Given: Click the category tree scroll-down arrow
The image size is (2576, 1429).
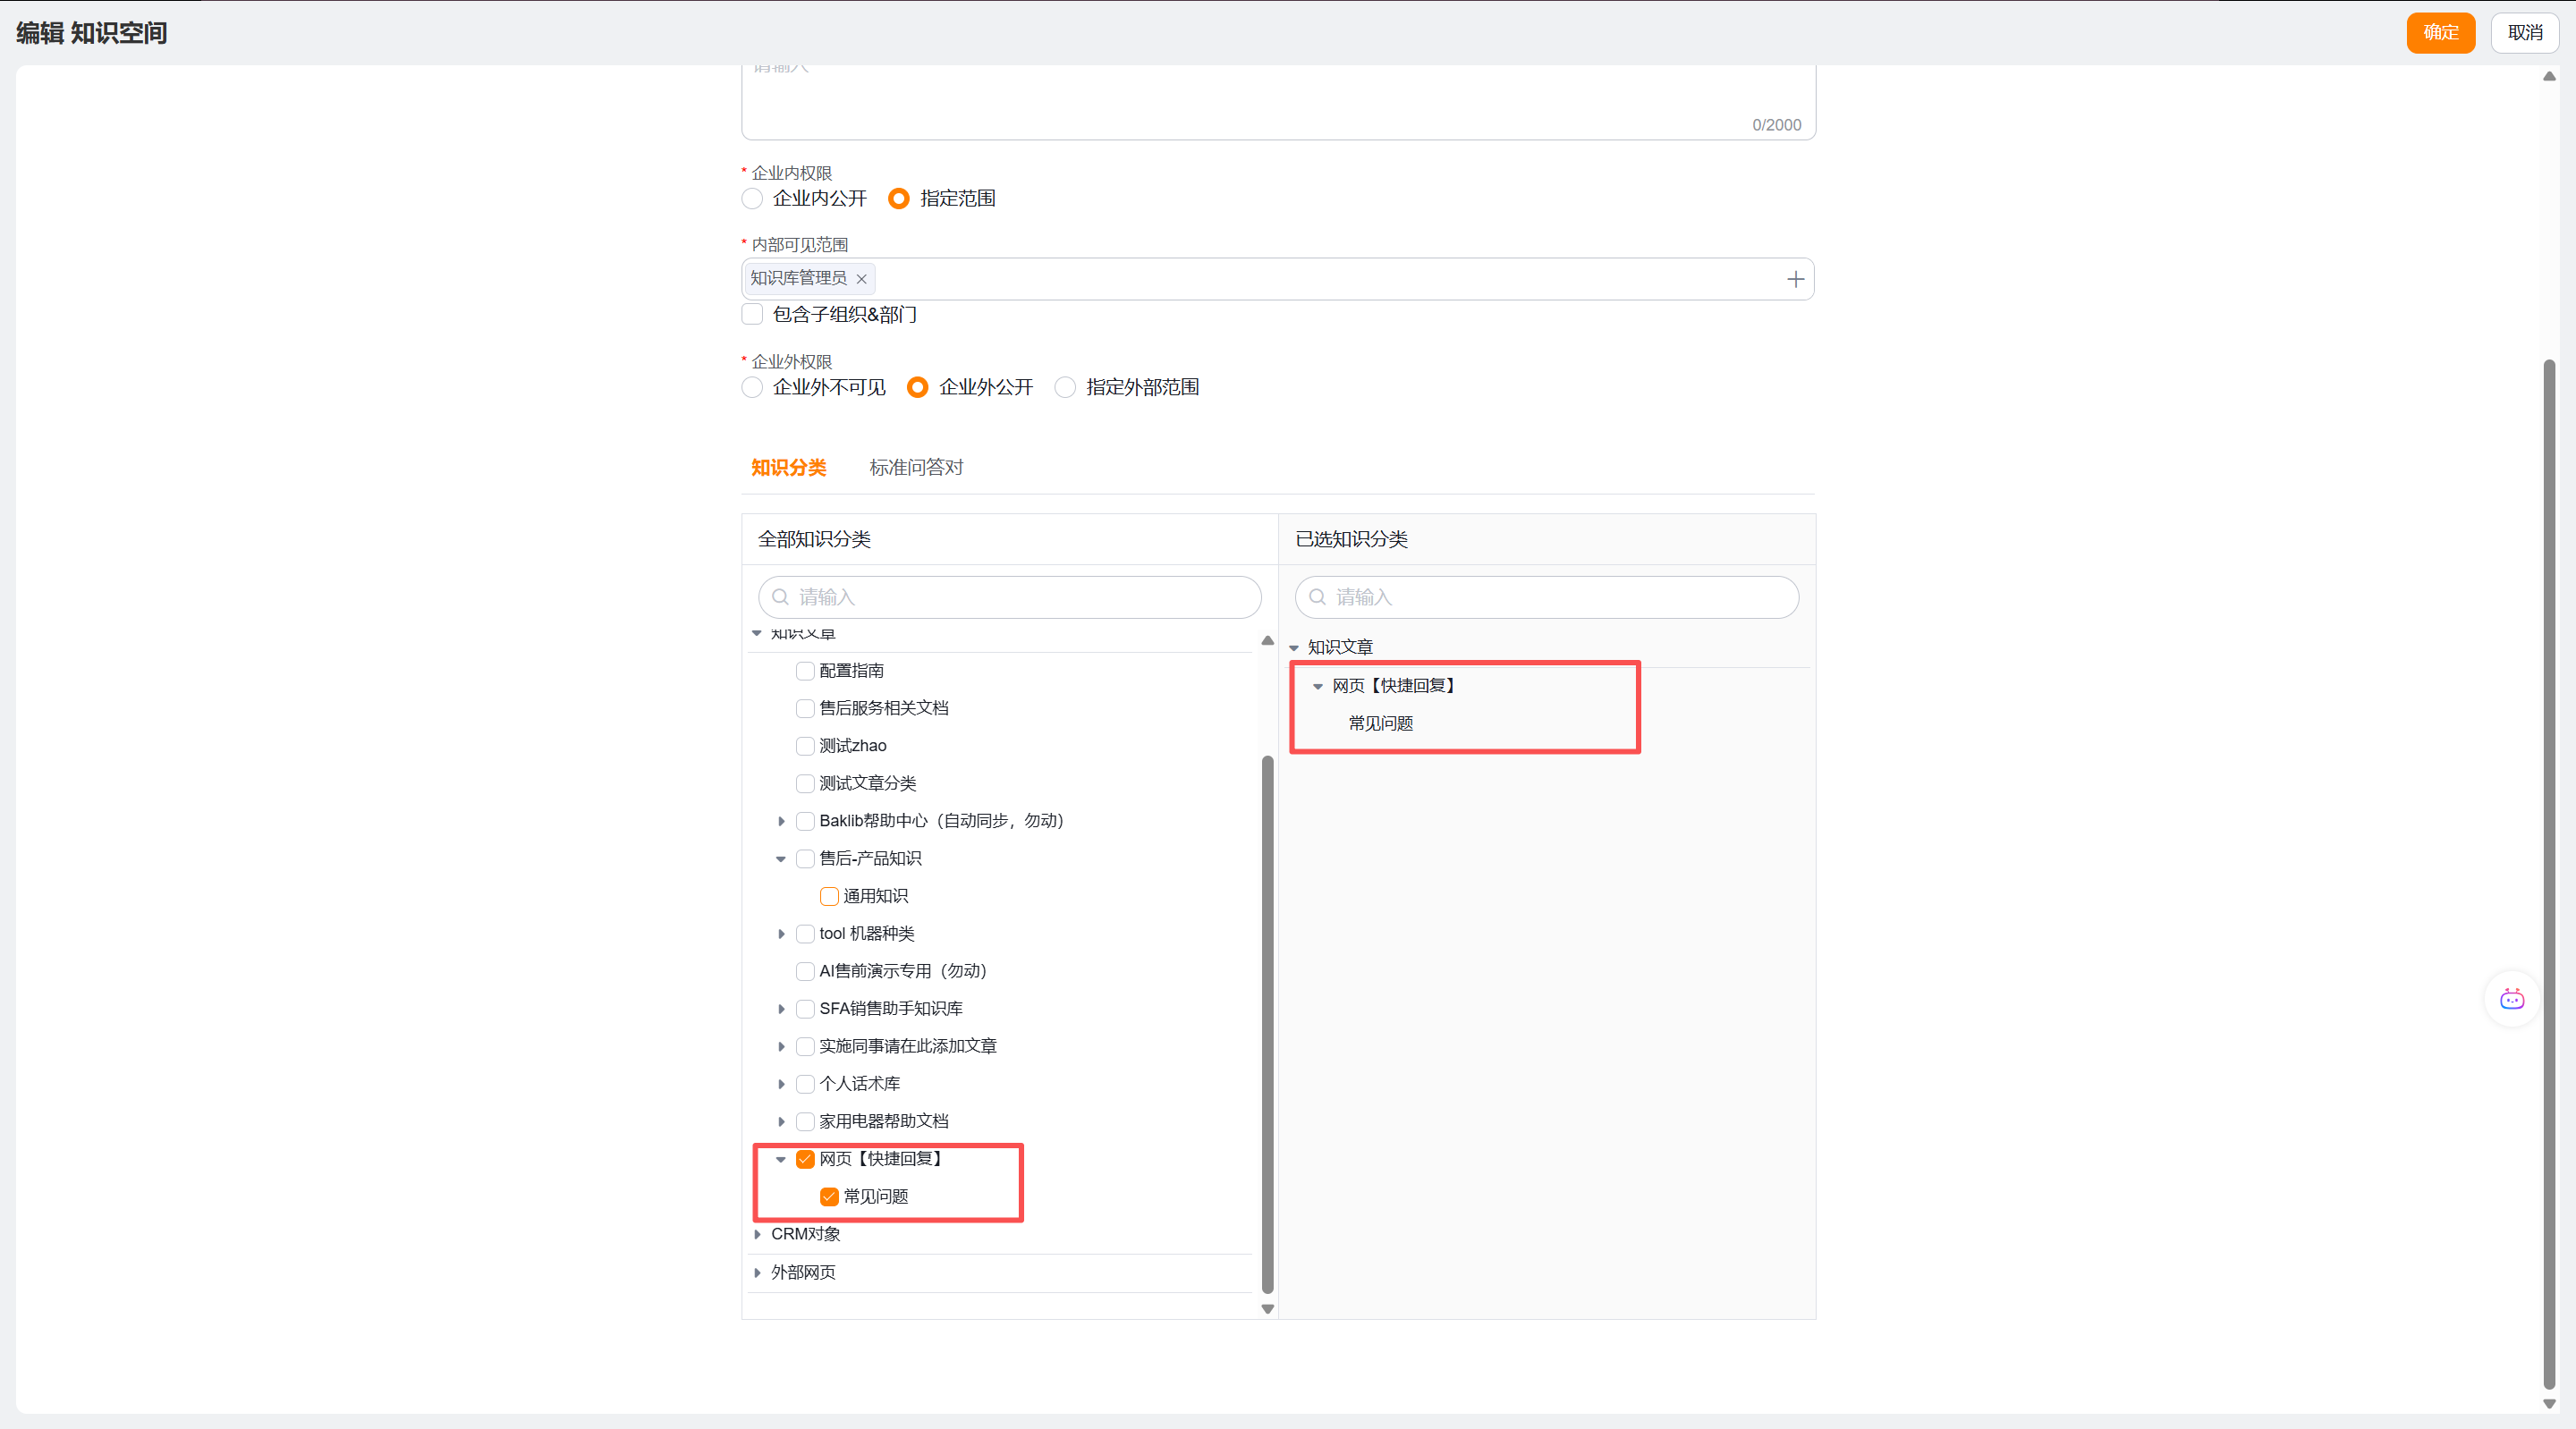Looking at the screenshot, I should coord(1267,1309).
